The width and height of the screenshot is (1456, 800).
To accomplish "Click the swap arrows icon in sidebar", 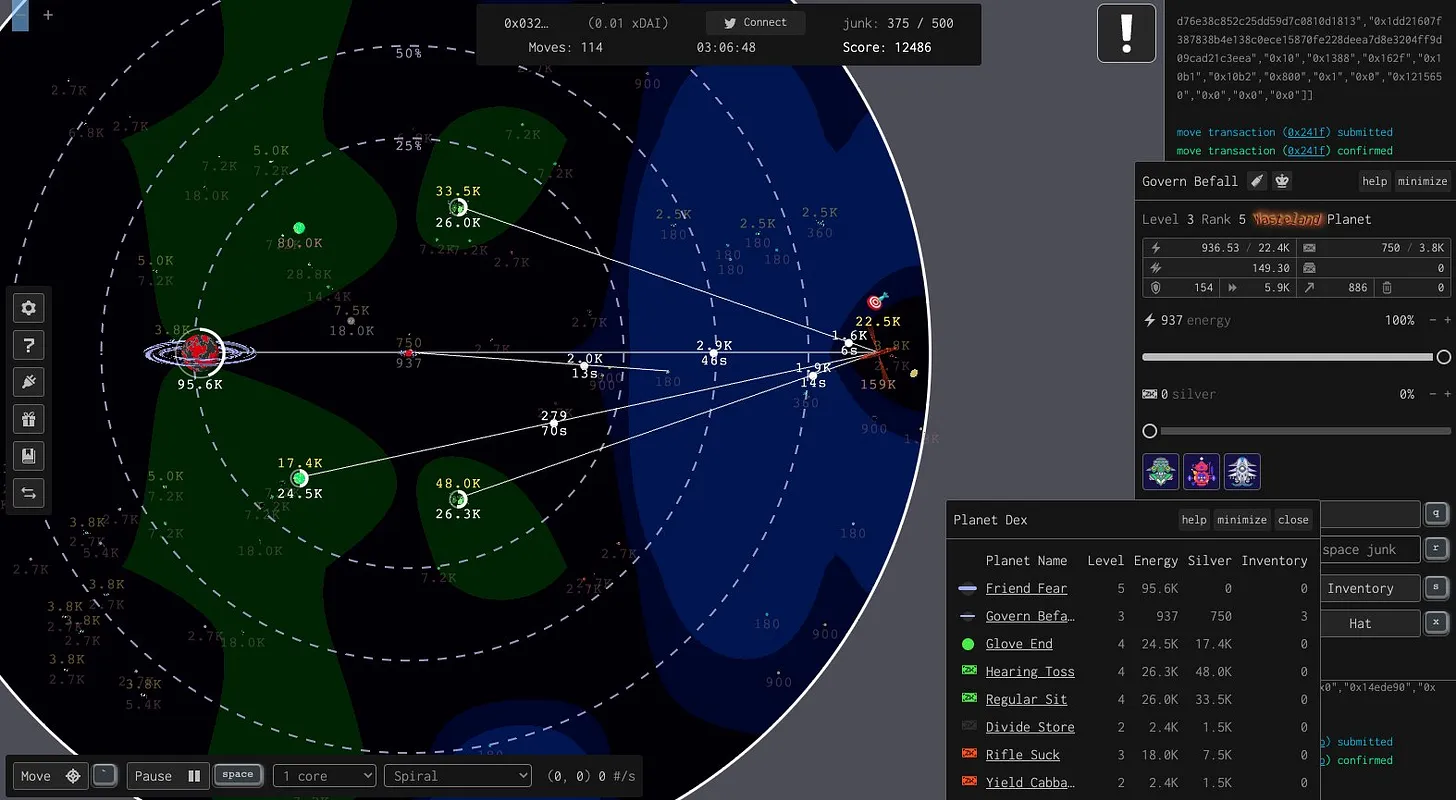I will click(x=28, y=492).
